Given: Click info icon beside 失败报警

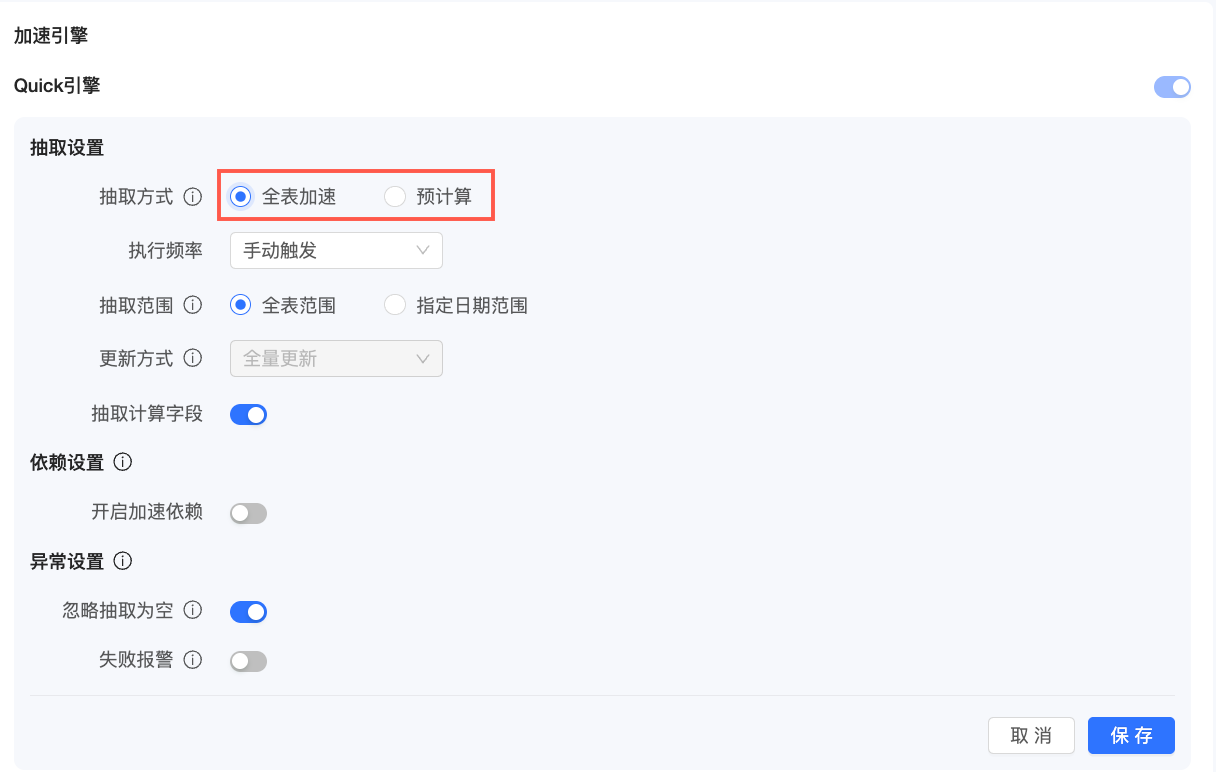Looking at the screenshot, I should 193,660.
